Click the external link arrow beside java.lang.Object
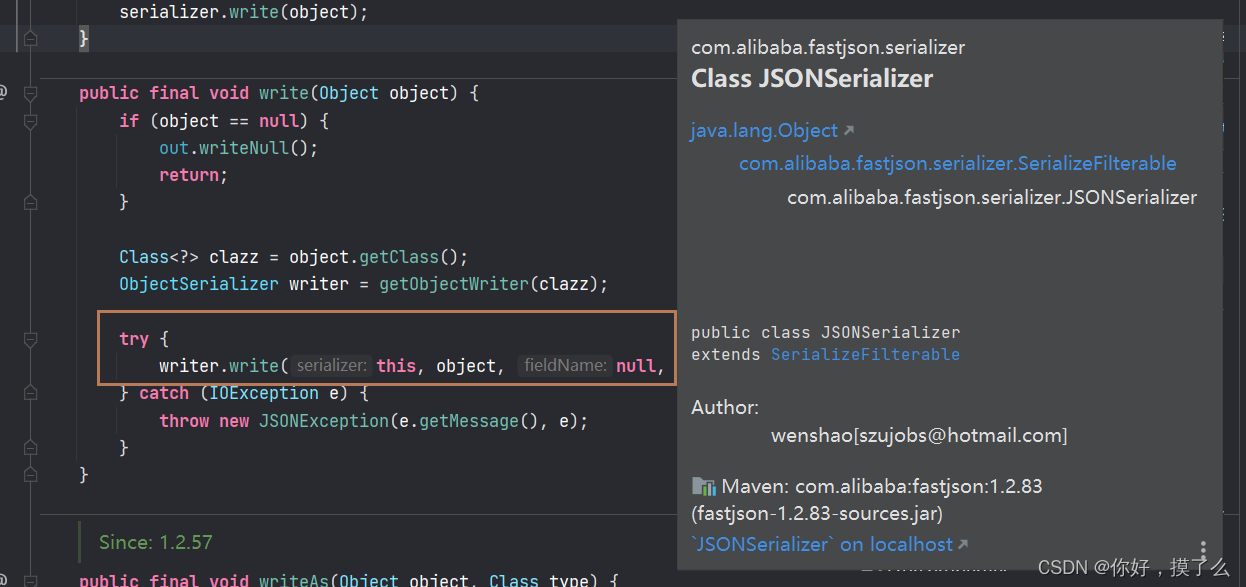The height and width of the screenshot is (587, 1246). (849, 129)
